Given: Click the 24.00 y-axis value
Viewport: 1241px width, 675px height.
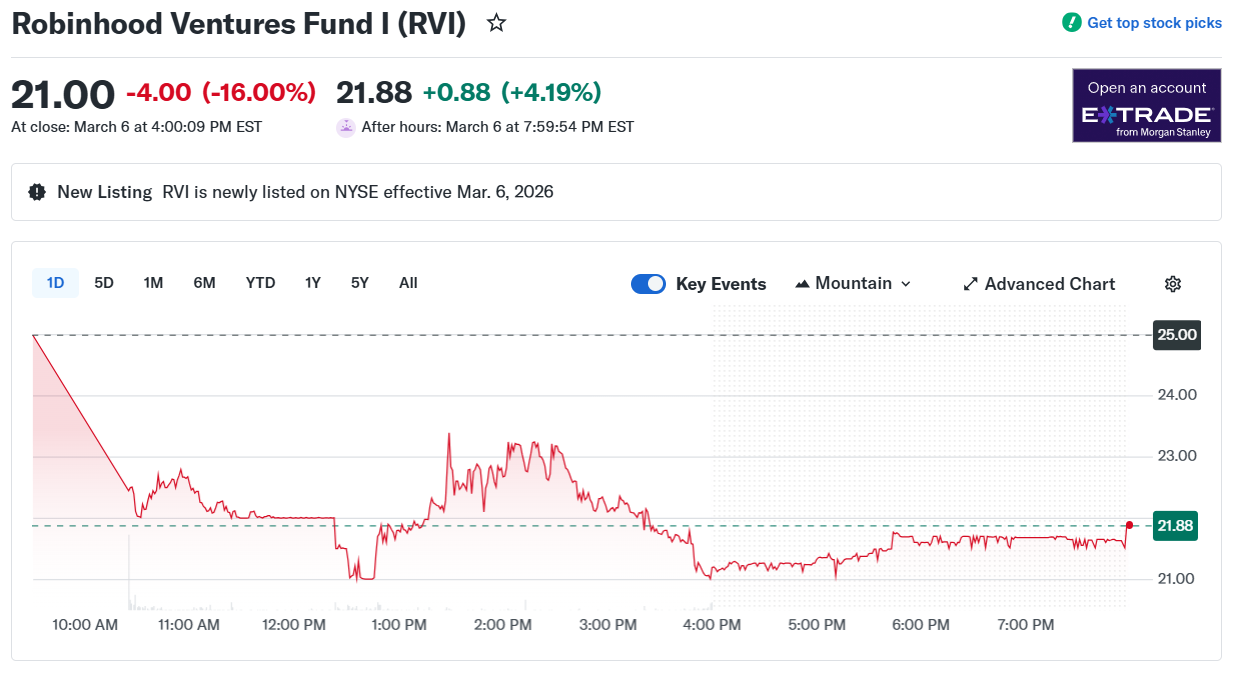Looking at the screenshot, I should click(1177, 395).
